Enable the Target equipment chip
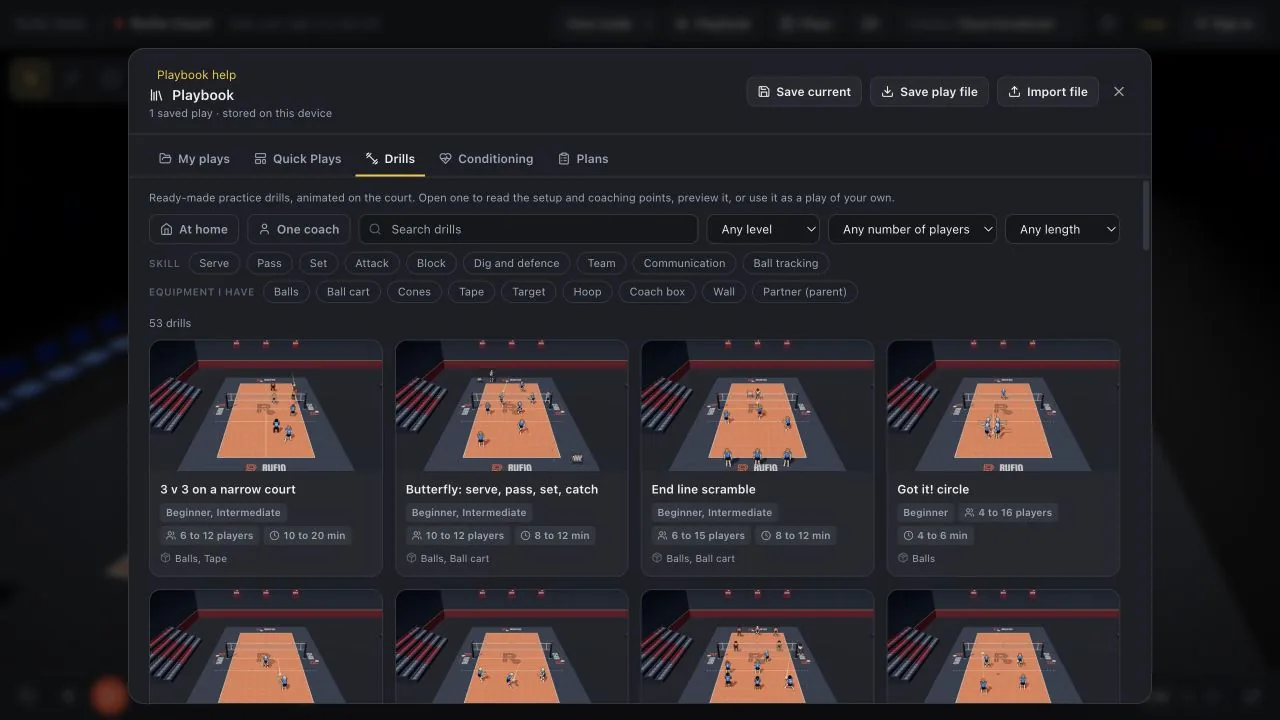Screen dimensions: 1280x720 tap(529, 292)
